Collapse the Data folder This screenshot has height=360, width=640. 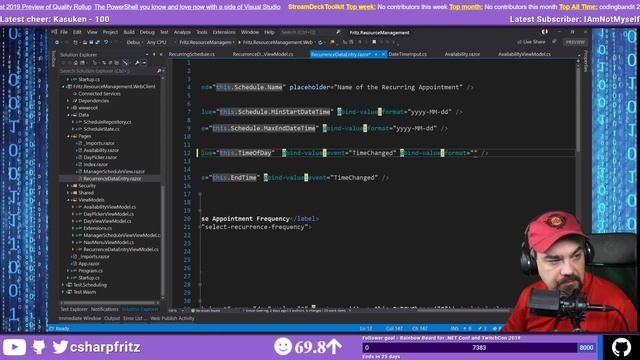point(68,115)
